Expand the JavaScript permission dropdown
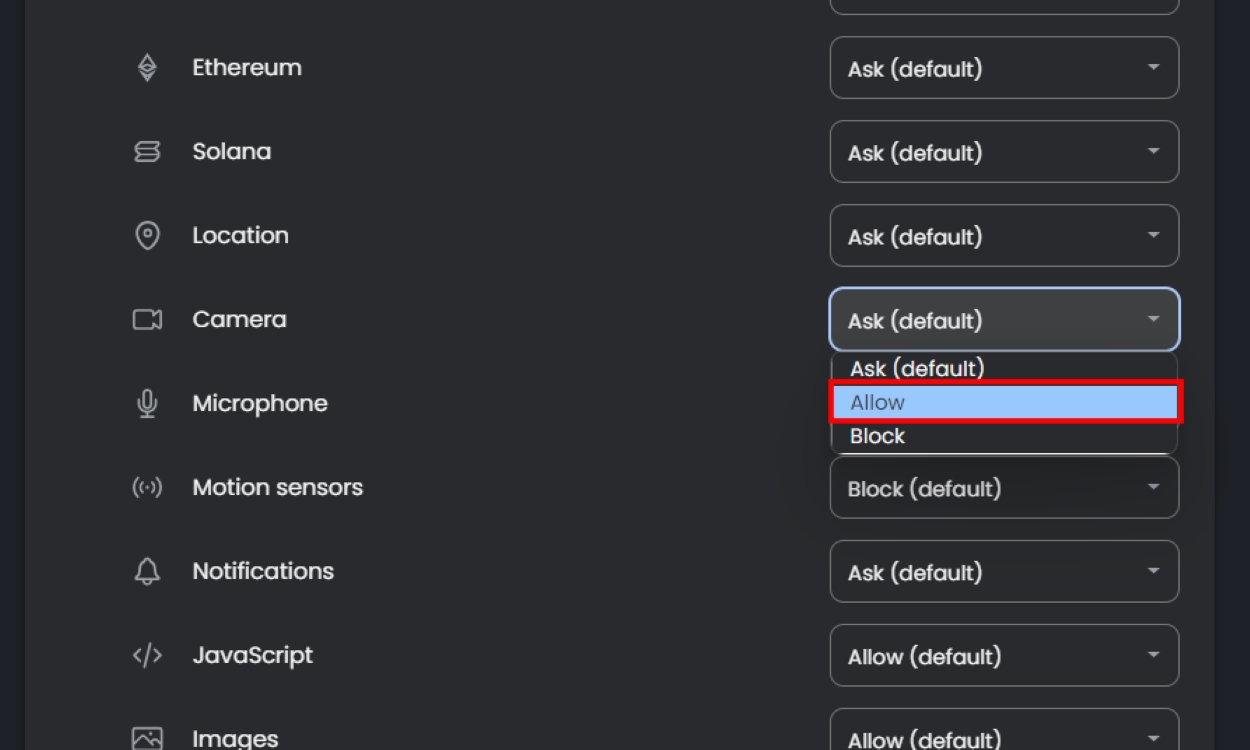 pos(1004,656)
